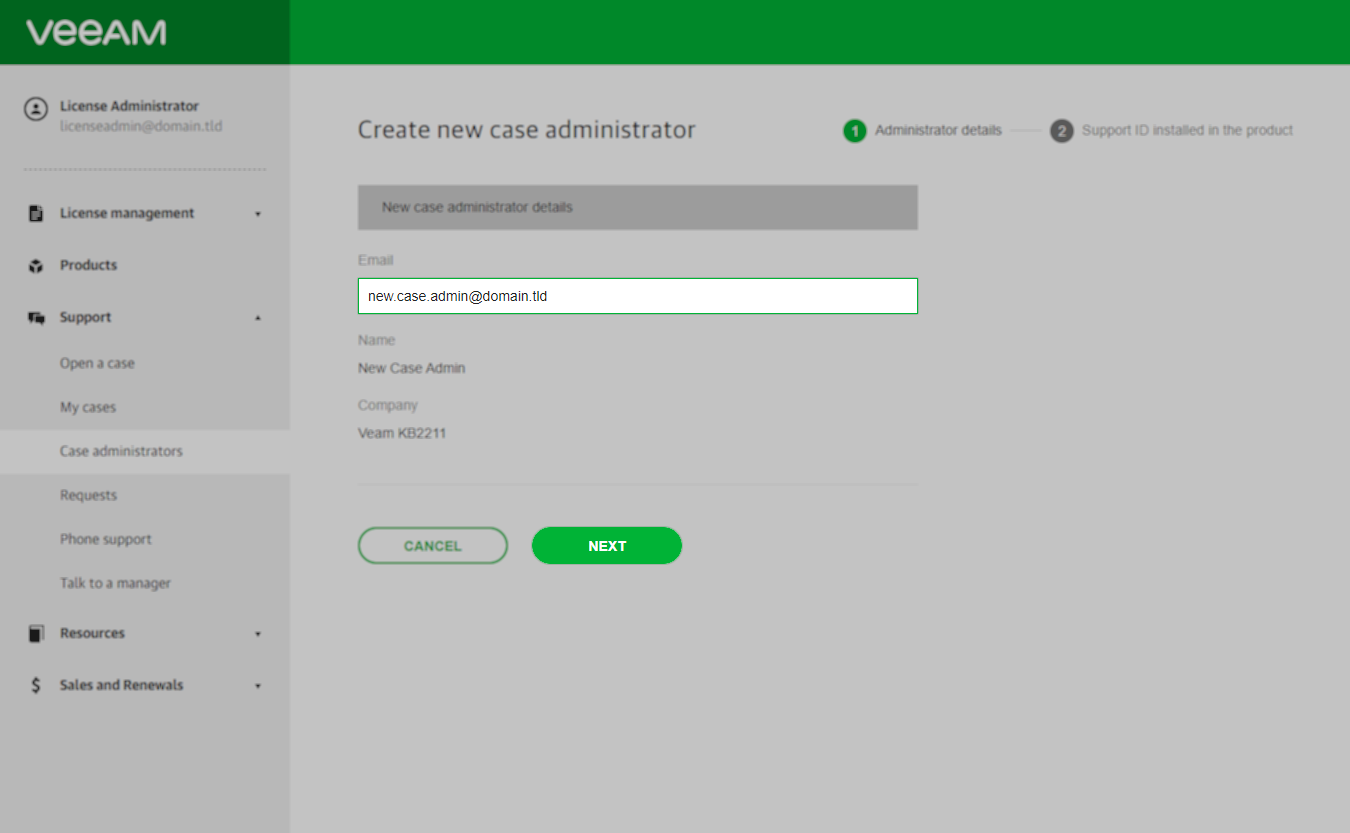
Task: Open the Support menu item
Action: (85, 317)
